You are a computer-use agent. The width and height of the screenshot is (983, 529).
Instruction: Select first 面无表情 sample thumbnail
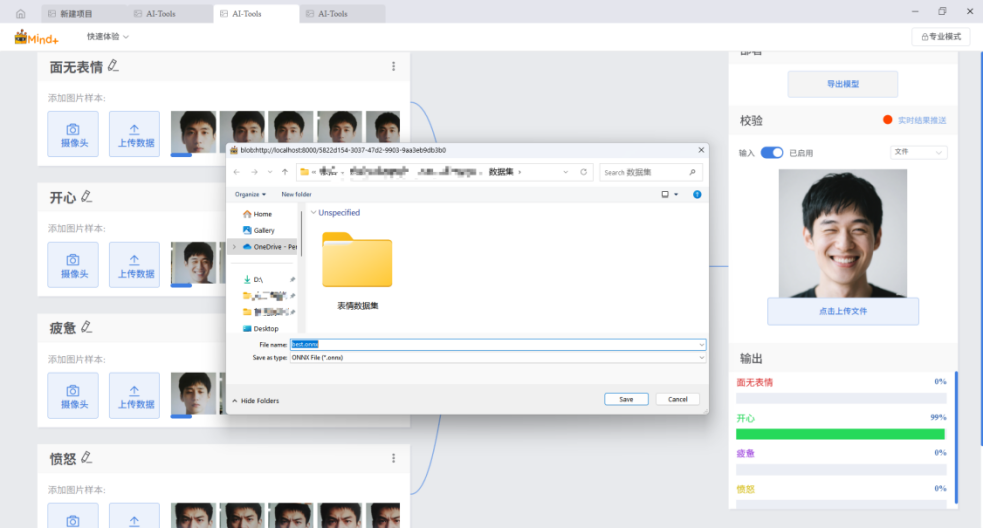[193, 133]
